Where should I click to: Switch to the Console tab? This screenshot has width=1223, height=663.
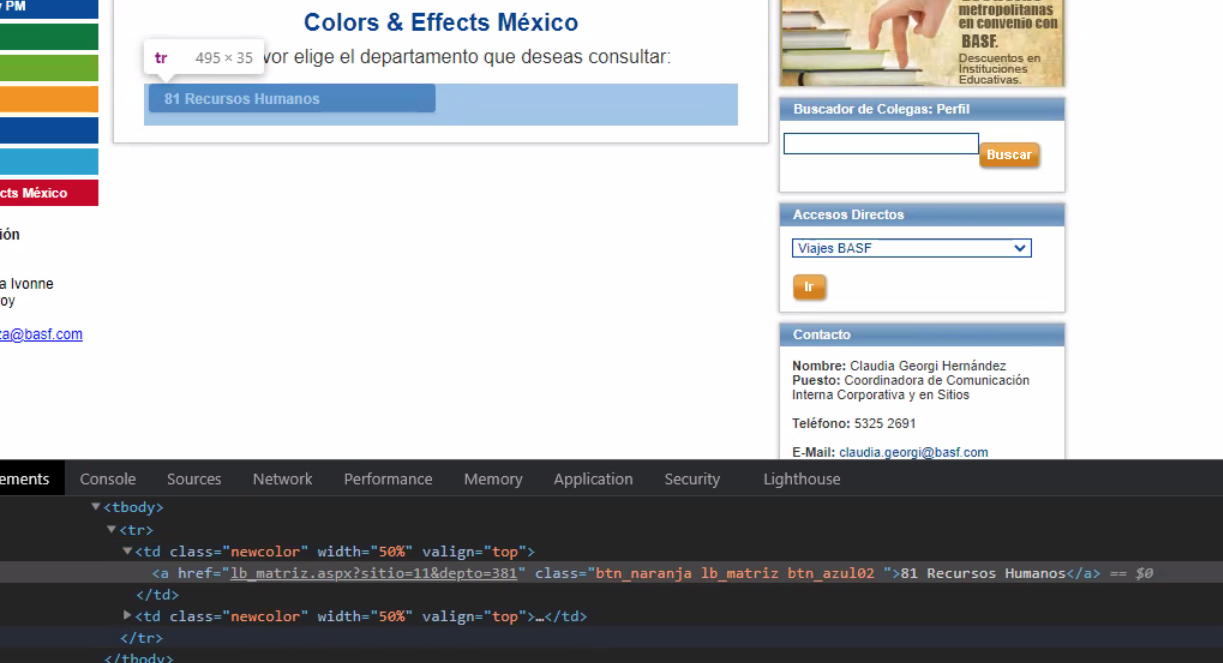(108, 479)
